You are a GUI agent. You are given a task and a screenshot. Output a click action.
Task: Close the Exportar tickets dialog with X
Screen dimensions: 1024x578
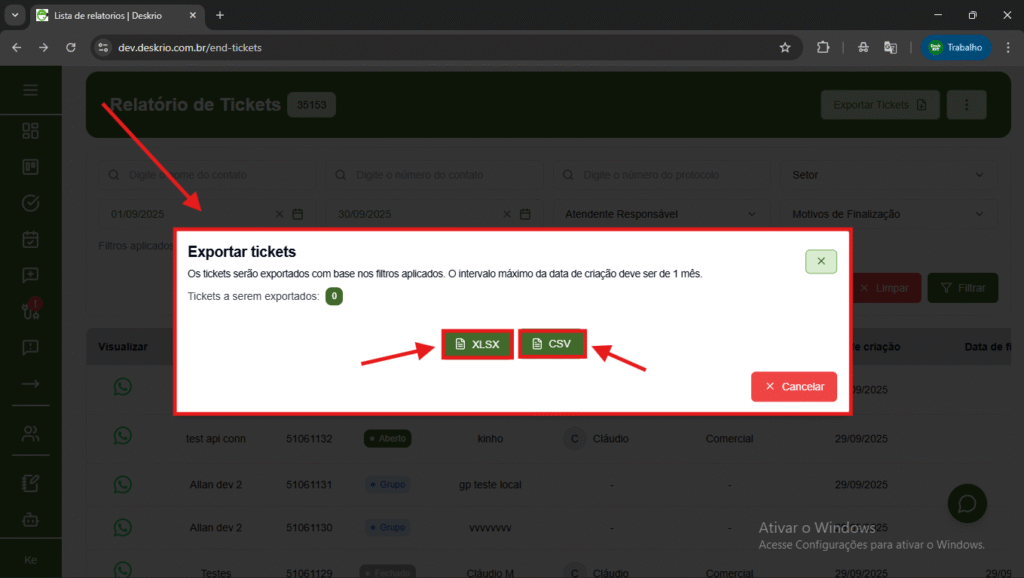coord(820,261)
